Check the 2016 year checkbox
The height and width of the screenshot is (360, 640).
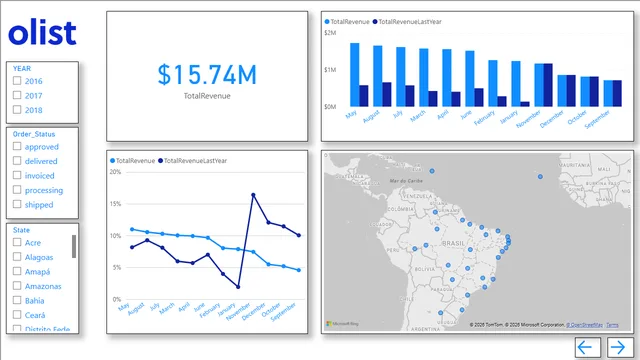[x=17, y=80]
